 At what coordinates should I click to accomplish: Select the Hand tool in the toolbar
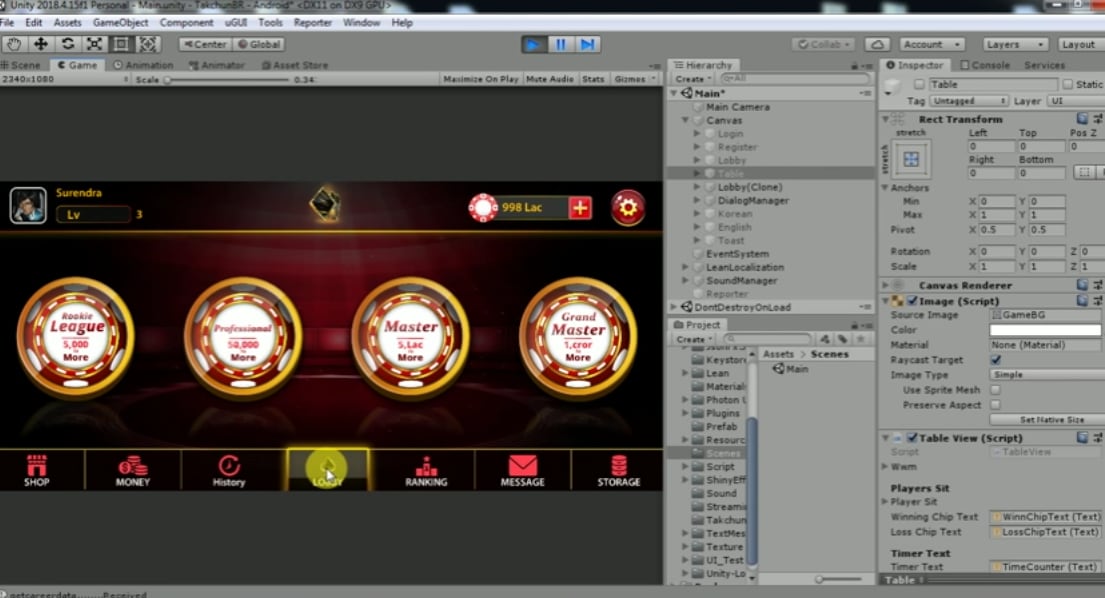coord(14,44)
